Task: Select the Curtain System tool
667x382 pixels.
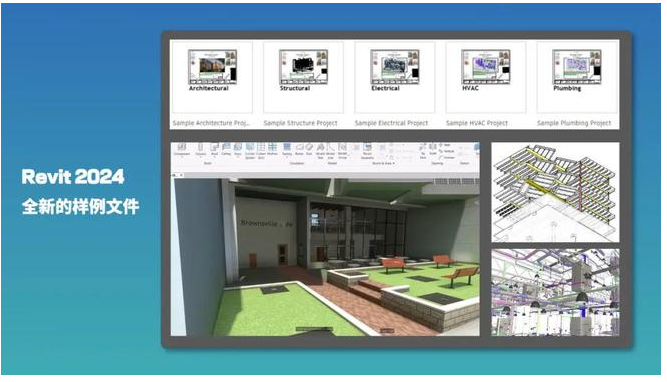Action: [250, 151]
